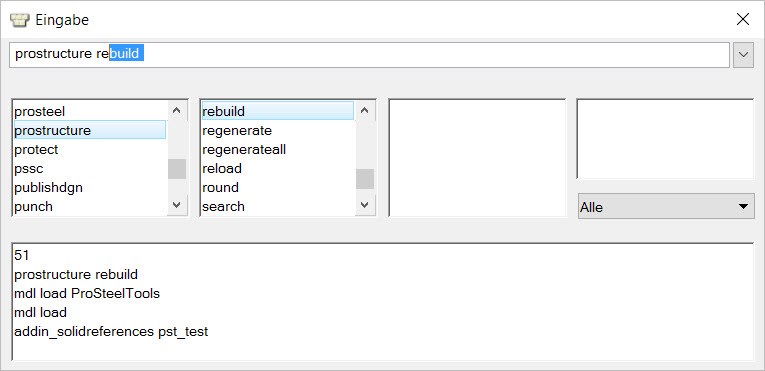Select prosteel in first command list
765x371 pixels.
90,111
